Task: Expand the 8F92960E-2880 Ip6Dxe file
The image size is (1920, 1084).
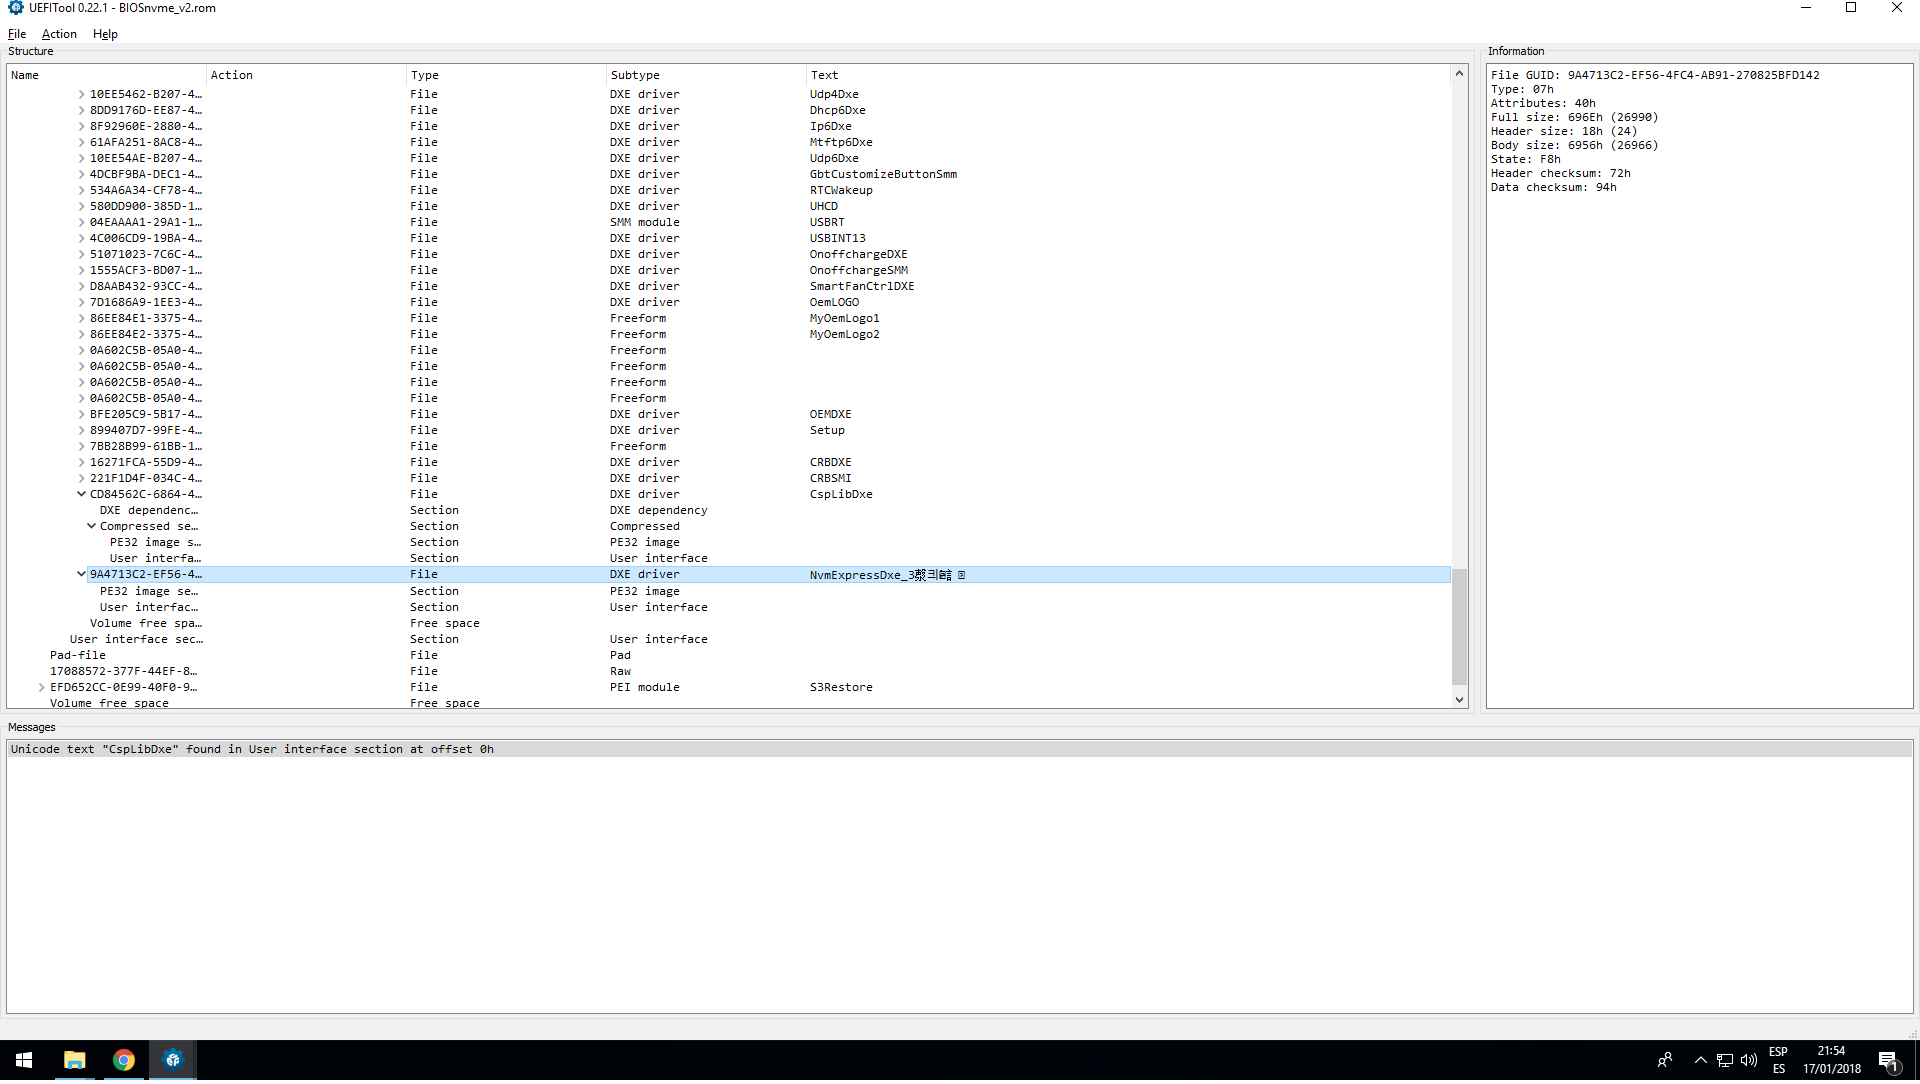Action: [81, 127]
